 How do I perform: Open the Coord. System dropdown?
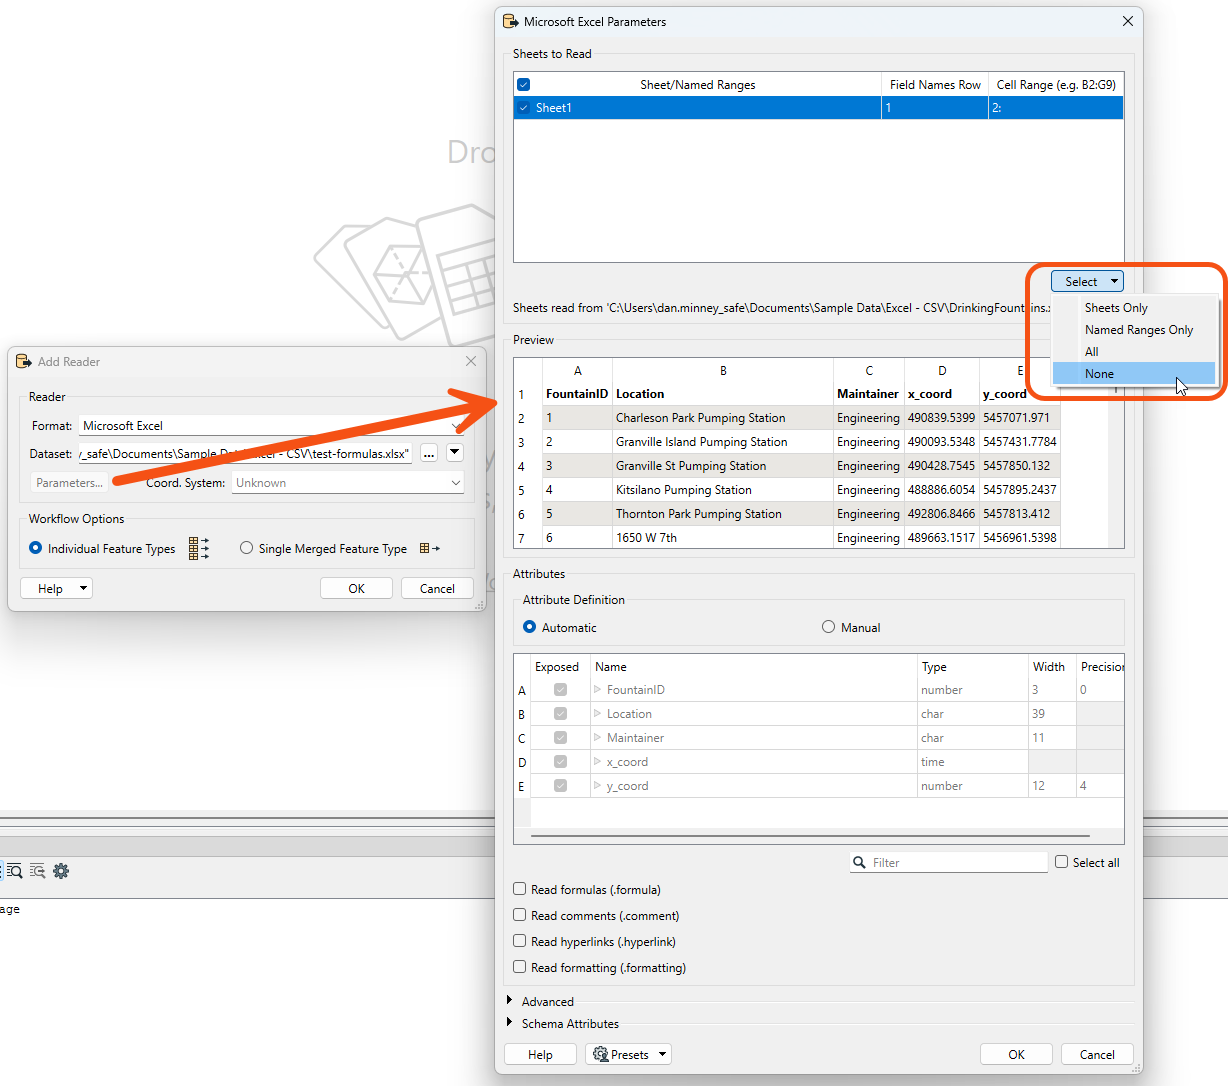point(348,483)
